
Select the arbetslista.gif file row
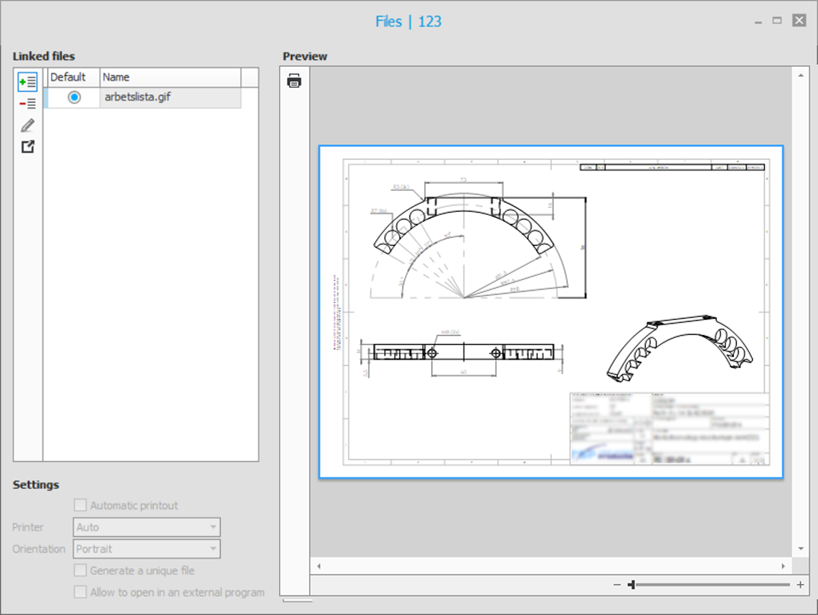click(170, 98)
